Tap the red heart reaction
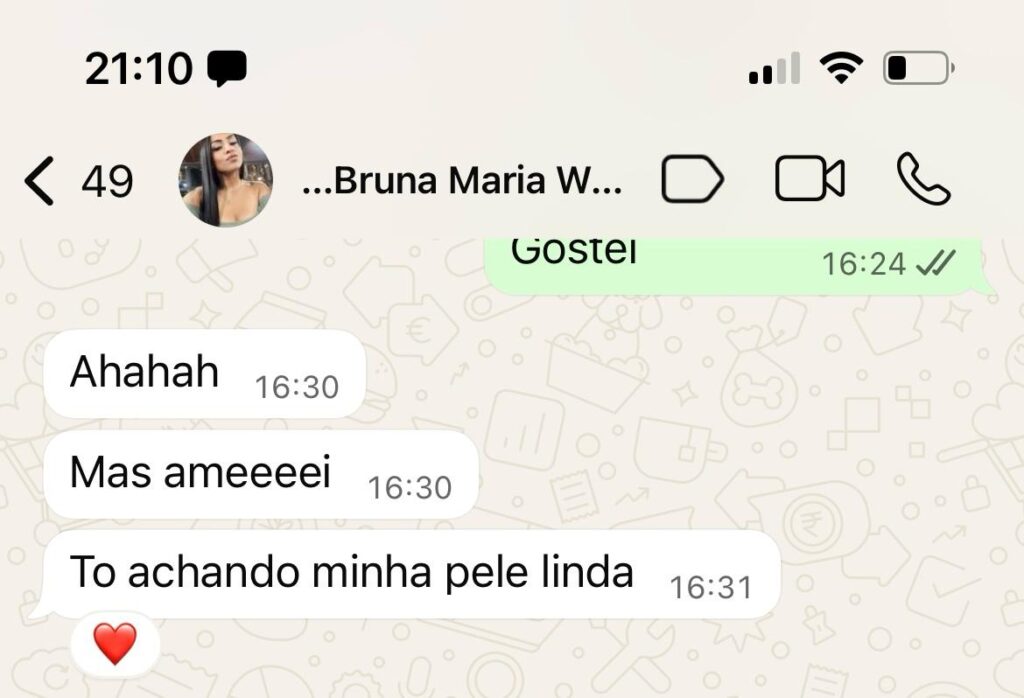Viewport: 1024px width, 698px height. click(x=115, y=644)
